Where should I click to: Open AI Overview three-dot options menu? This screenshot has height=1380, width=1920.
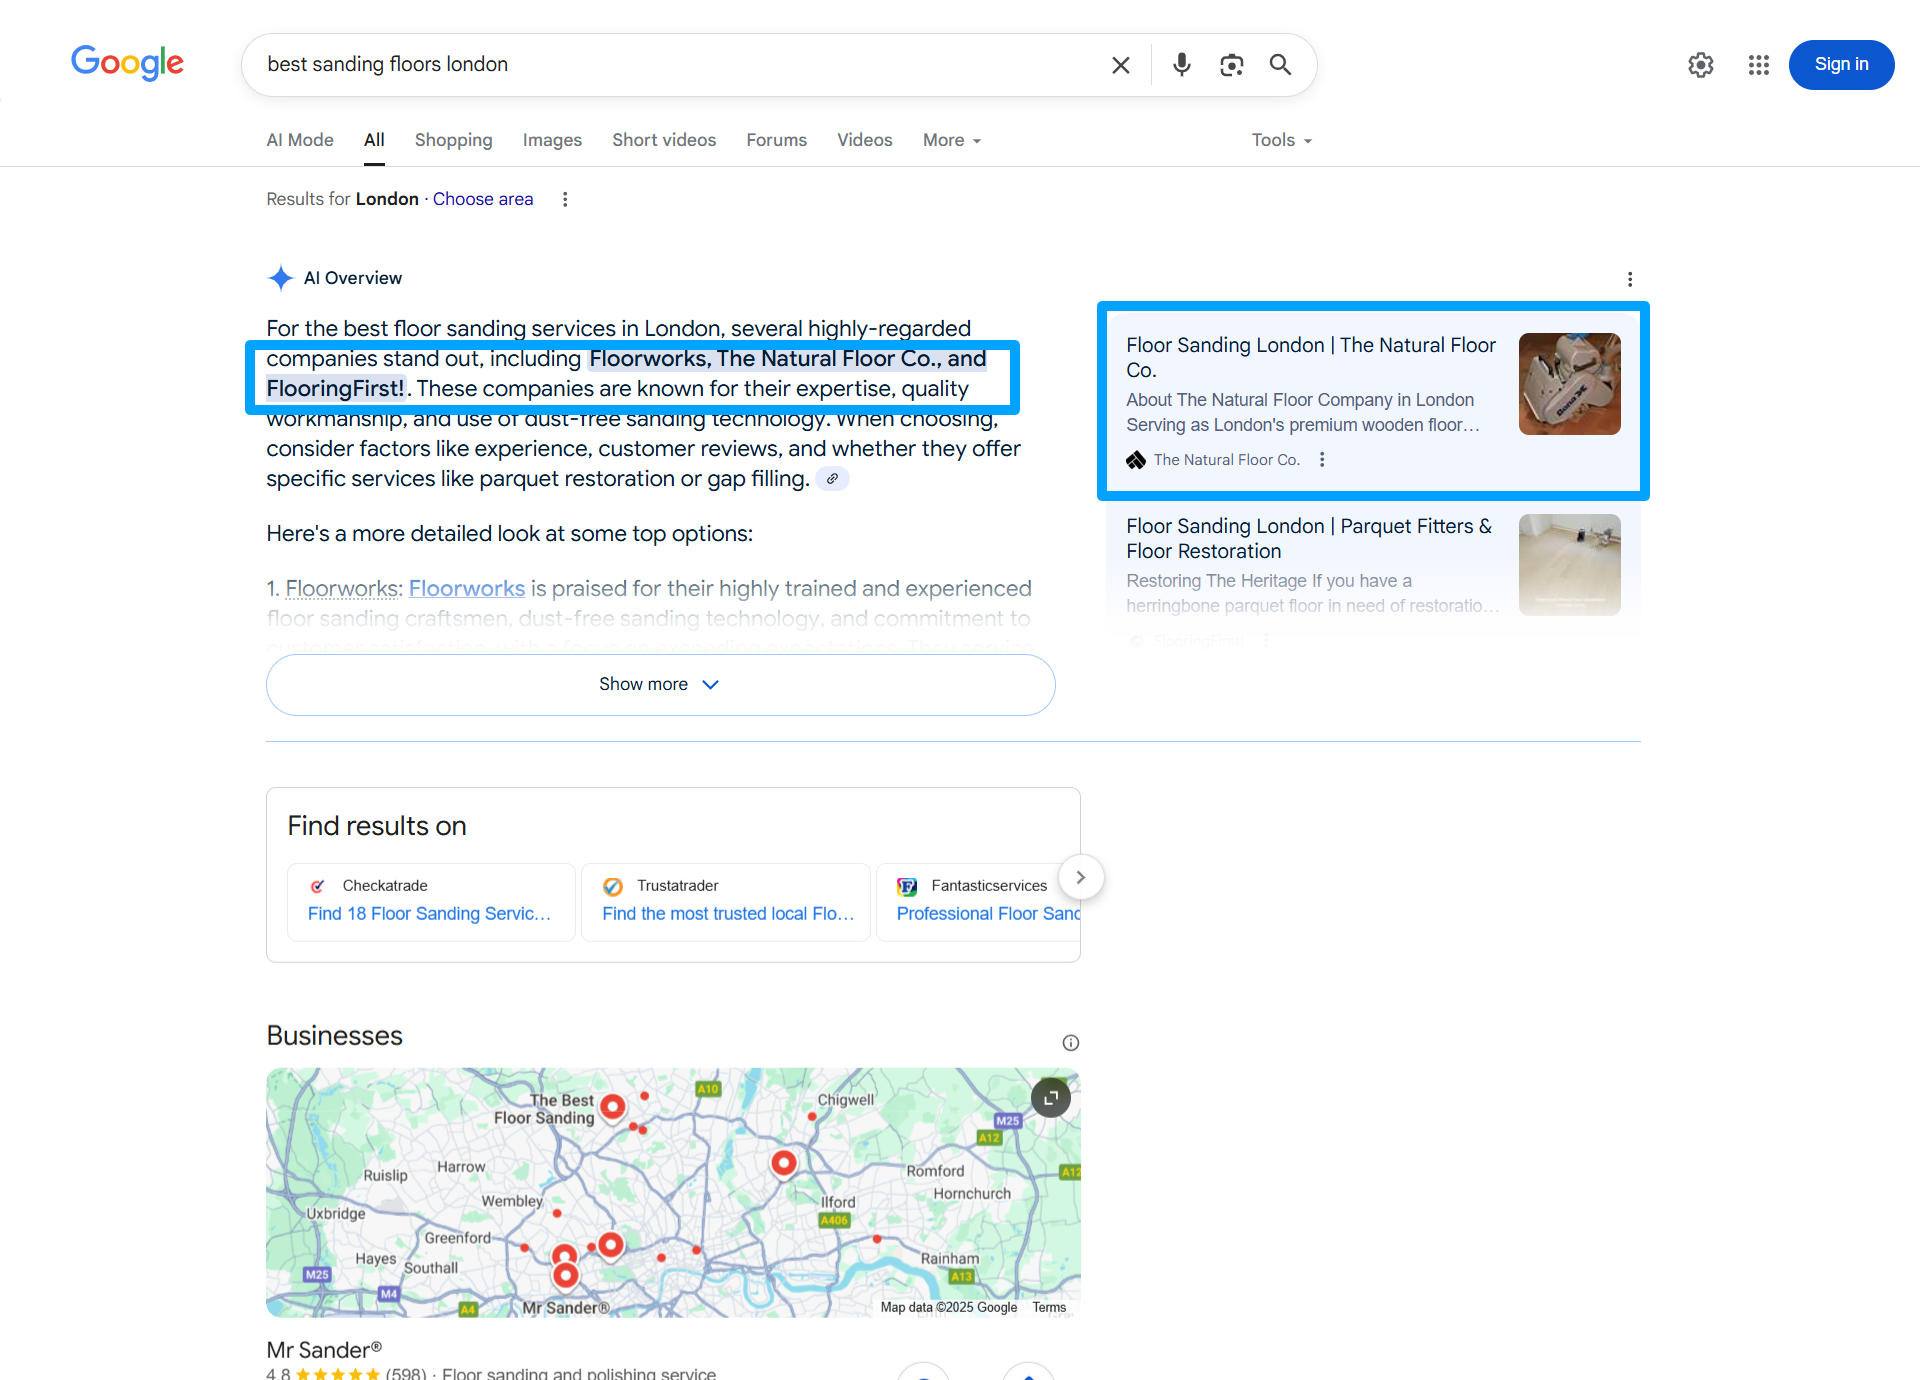tap(1629, 279)
